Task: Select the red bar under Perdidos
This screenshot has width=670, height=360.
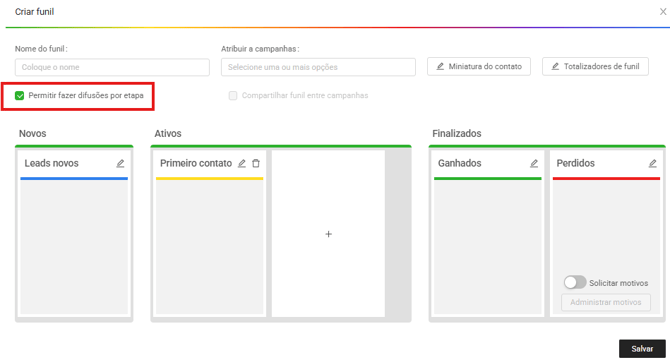Action: pos(606,179)
